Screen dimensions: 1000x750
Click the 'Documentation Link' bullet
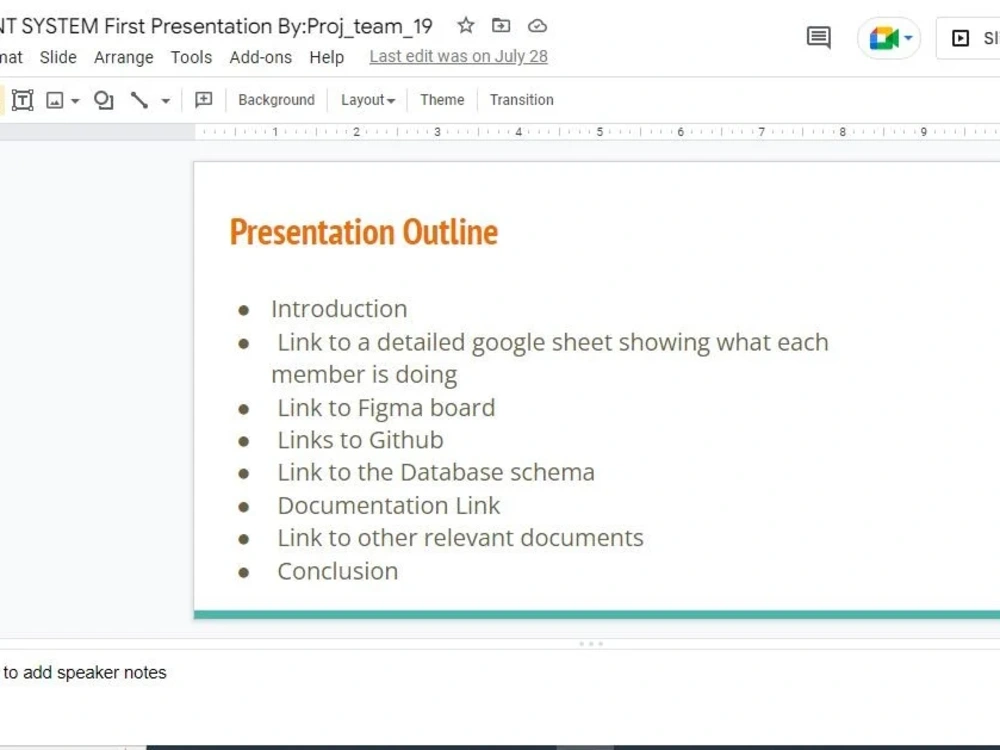[x=388, y=506]
